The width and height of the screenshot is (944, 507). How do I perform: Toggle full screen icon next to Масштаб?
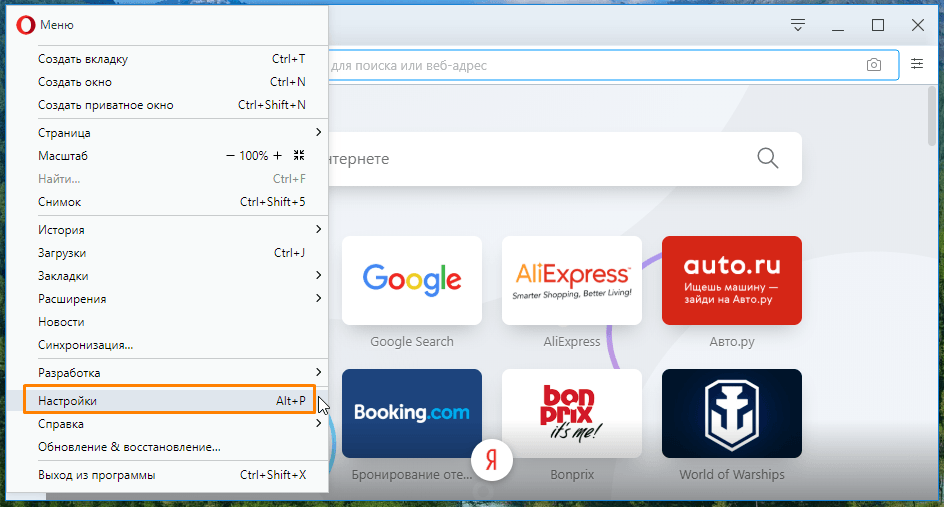pos(299,155)
